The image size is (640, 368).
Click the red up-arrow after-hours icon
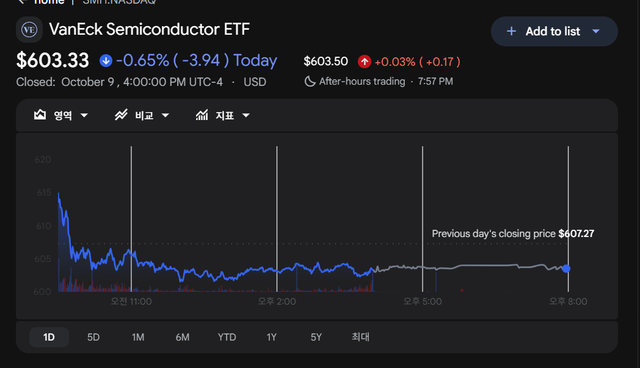364,62
